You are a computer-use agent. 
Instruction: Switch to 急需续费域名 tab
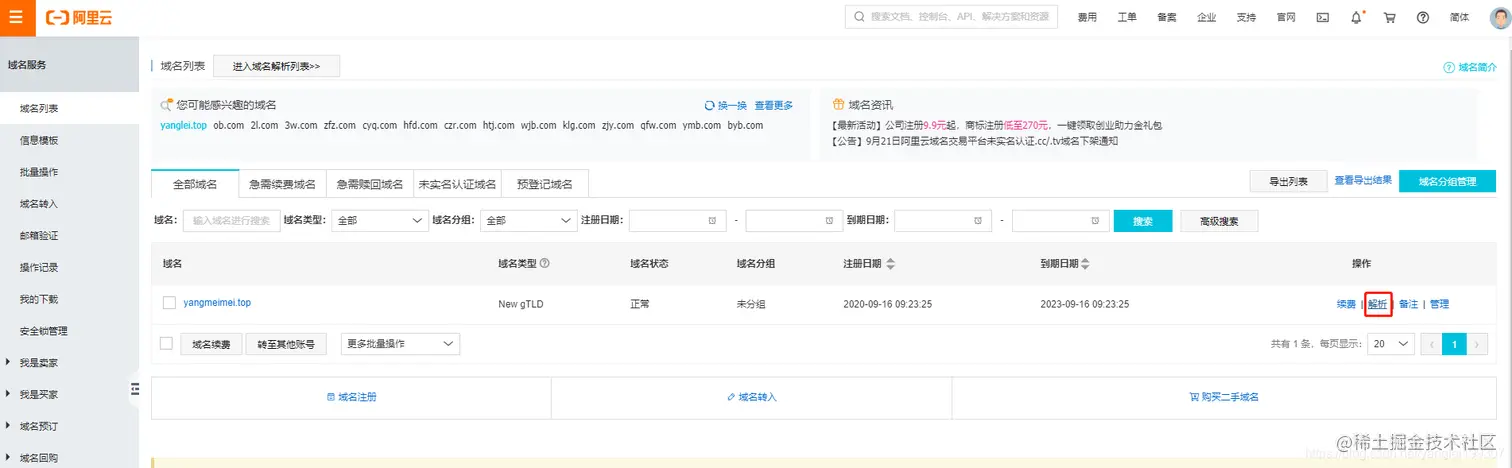(x=283, y=184)
